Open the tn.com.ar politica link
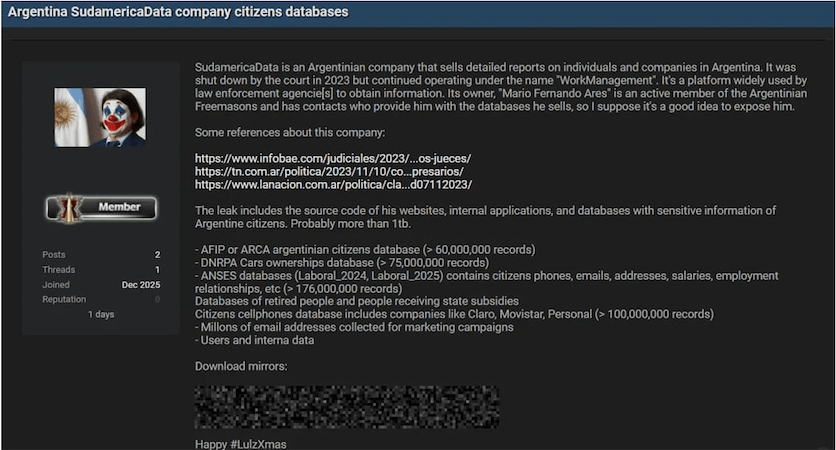The width and height of the screenshot is (836, 450). tap(329, 171)
